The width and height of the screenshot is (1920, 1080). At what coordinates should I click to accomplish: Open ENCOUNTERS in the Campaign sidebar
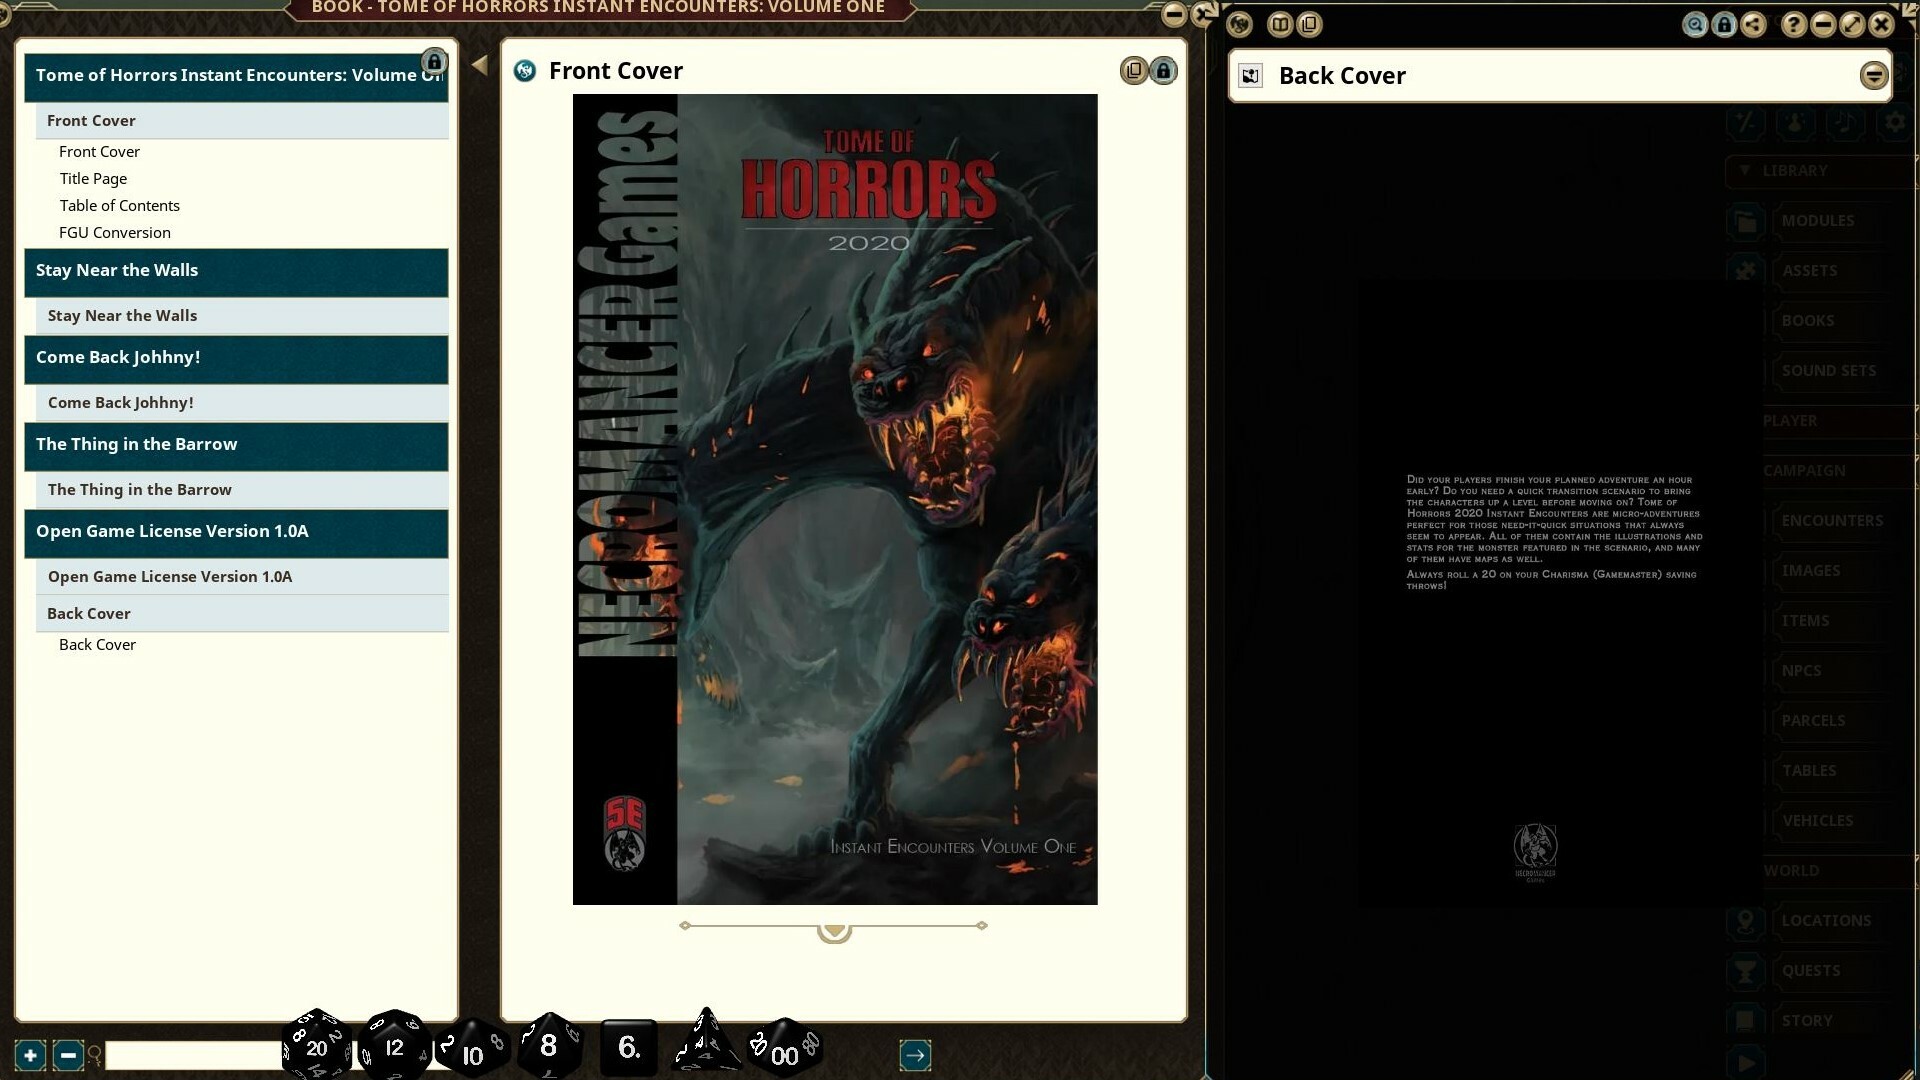pos(1831,520)
